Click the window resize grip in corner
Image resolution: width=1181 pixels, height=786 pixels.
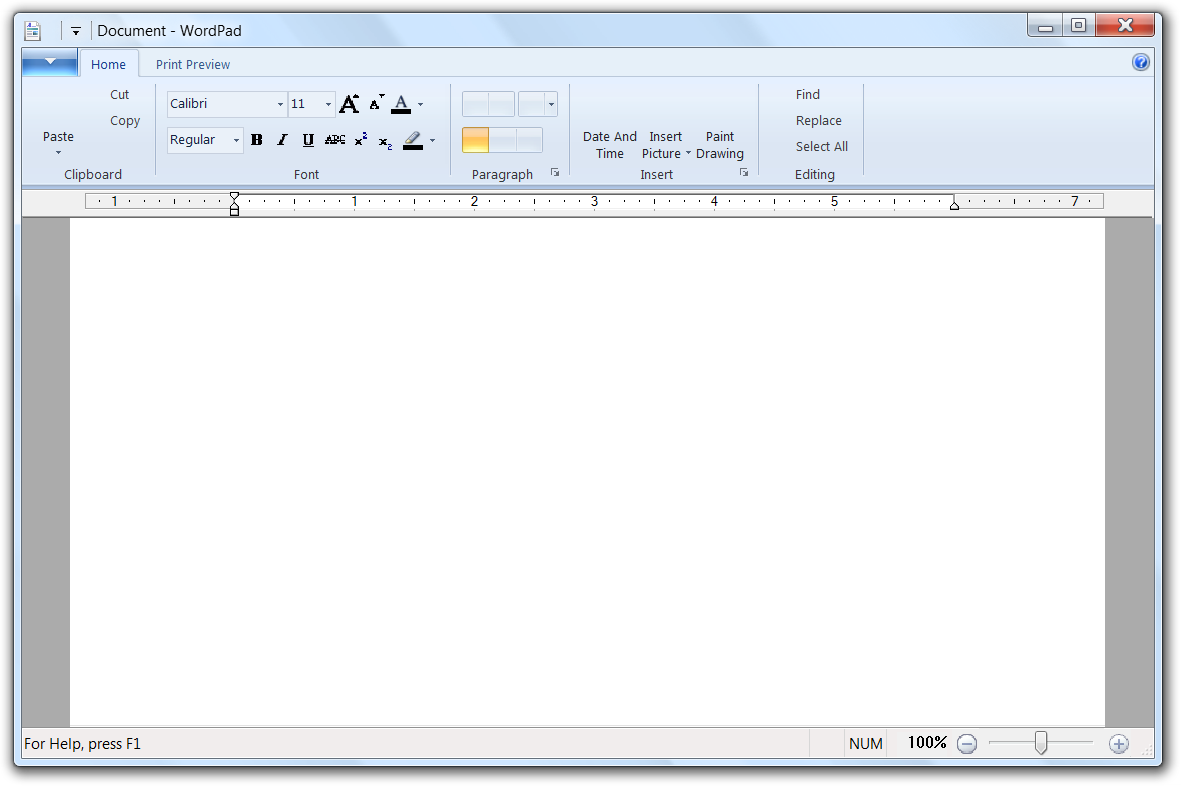[1147, 751]
